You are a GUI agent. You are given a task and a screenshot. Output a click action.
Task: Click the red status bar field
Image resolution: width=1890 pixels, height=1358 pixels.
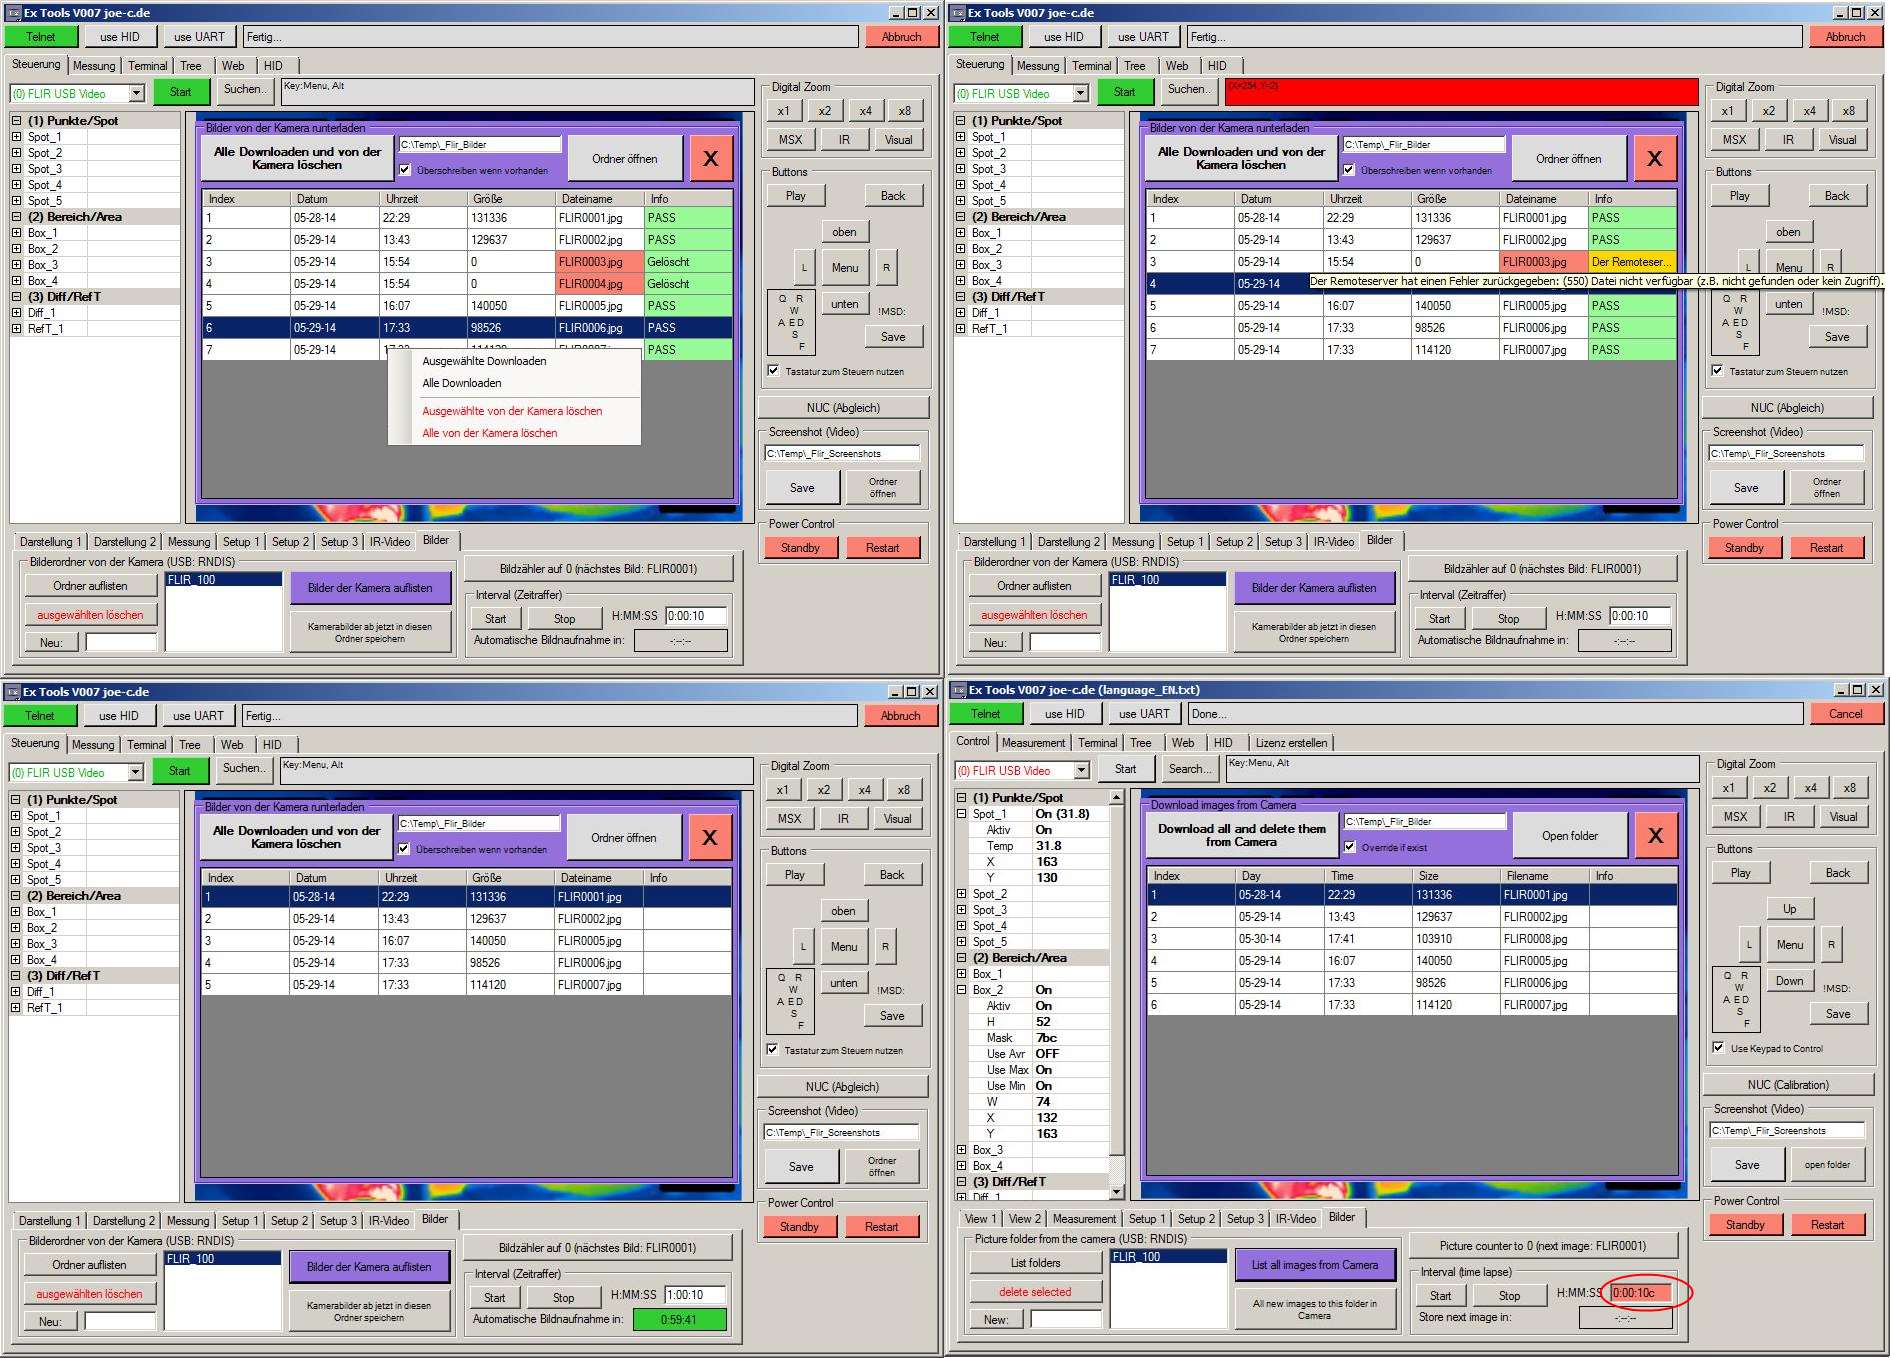(1461, 92)
